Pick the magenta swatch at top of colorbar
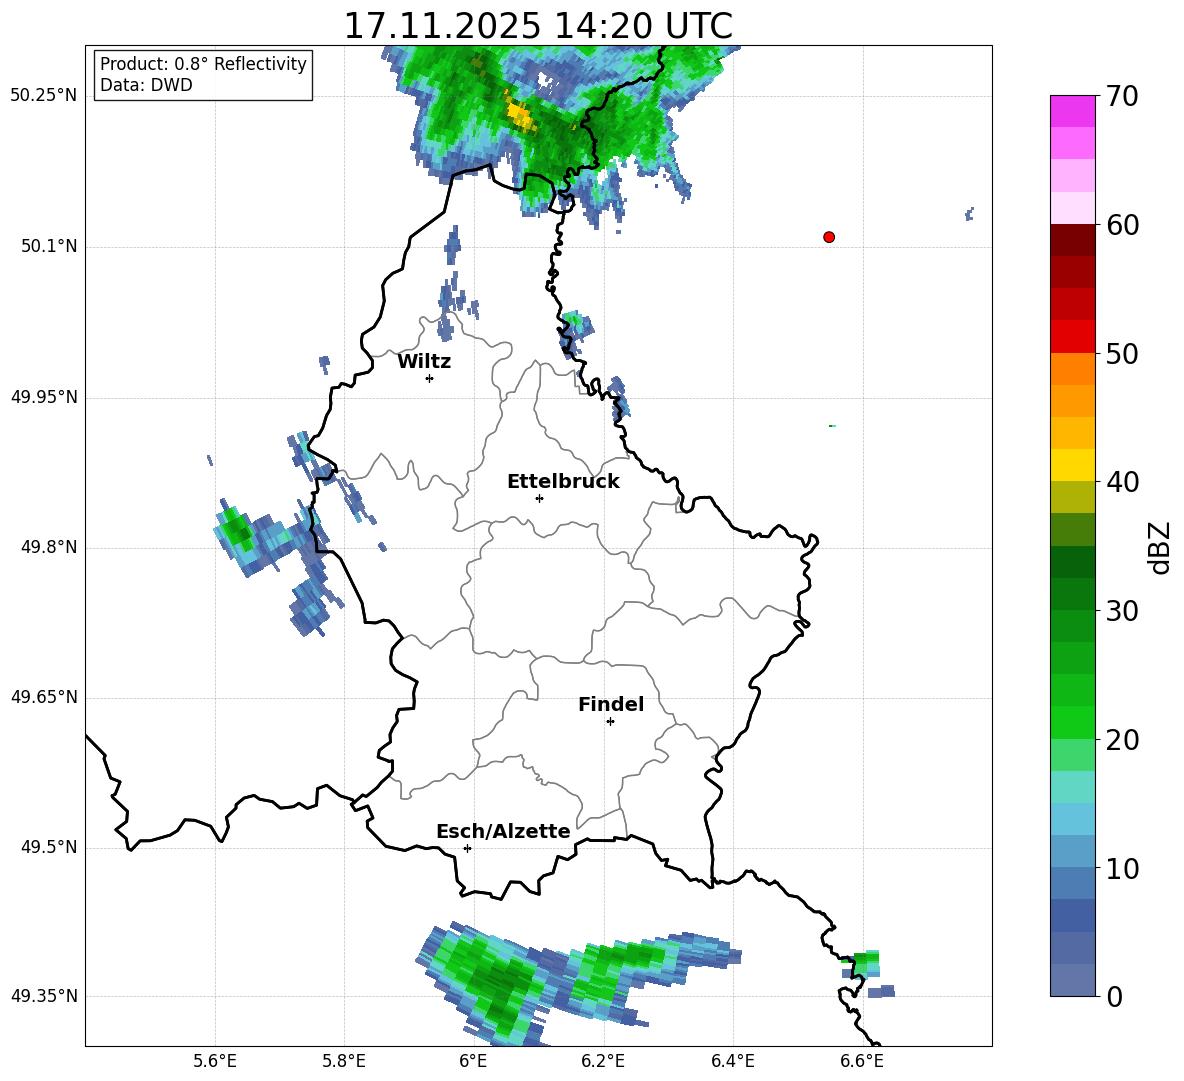1184x1081 pixels. (x=1072, y=112)
